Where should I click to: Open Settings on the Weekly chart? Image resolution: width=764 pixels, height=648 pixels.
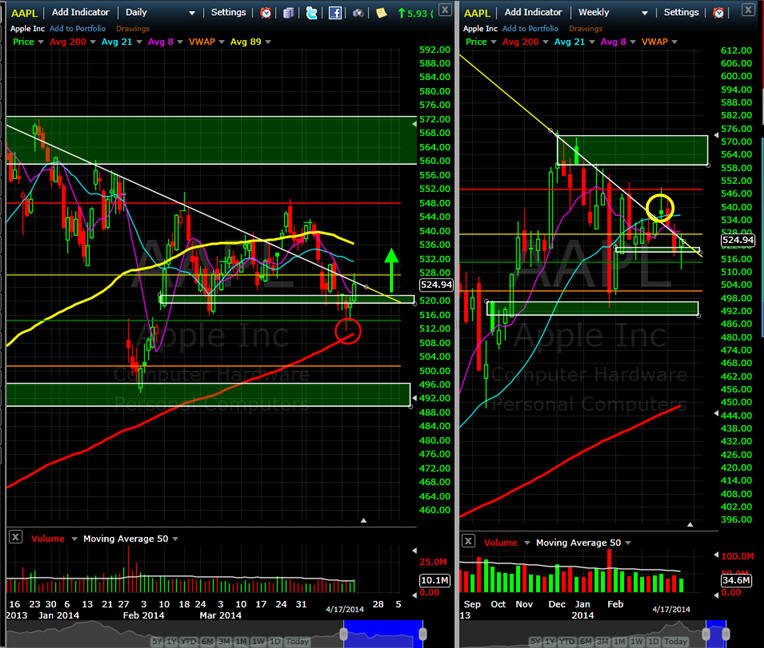pyautogui.click(x=681, y=12)
